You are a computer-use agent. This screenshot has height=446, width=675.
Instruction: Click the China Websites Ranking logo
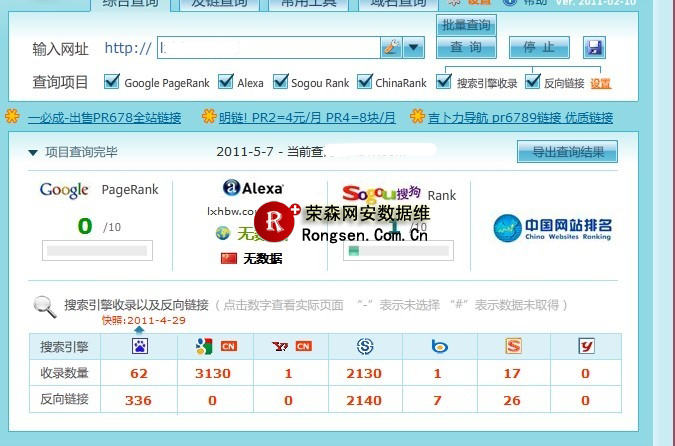coord(552,229)
